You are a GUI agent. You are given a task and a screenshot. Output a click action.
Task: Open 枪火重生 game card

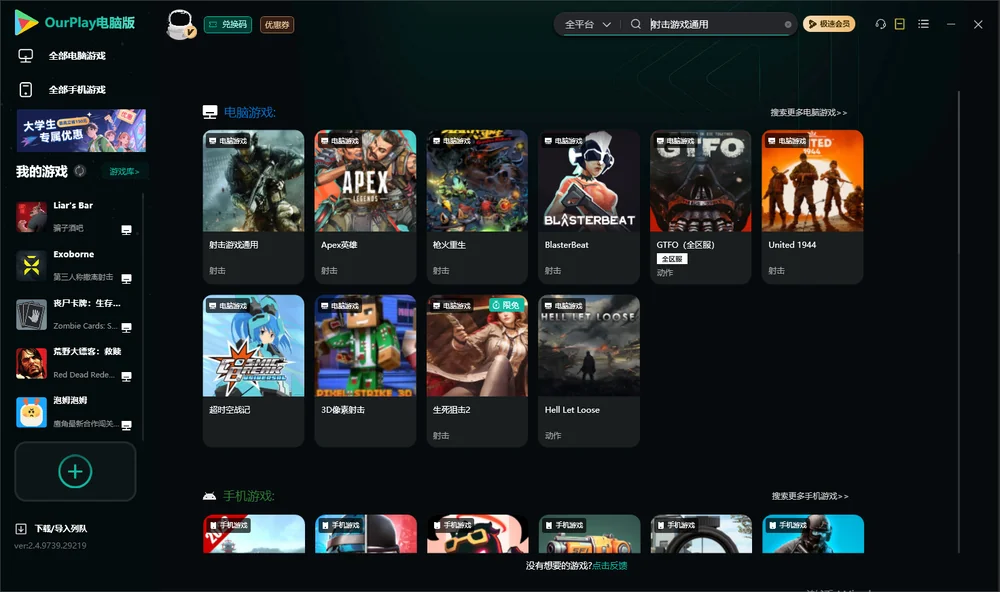pos(477,207)
